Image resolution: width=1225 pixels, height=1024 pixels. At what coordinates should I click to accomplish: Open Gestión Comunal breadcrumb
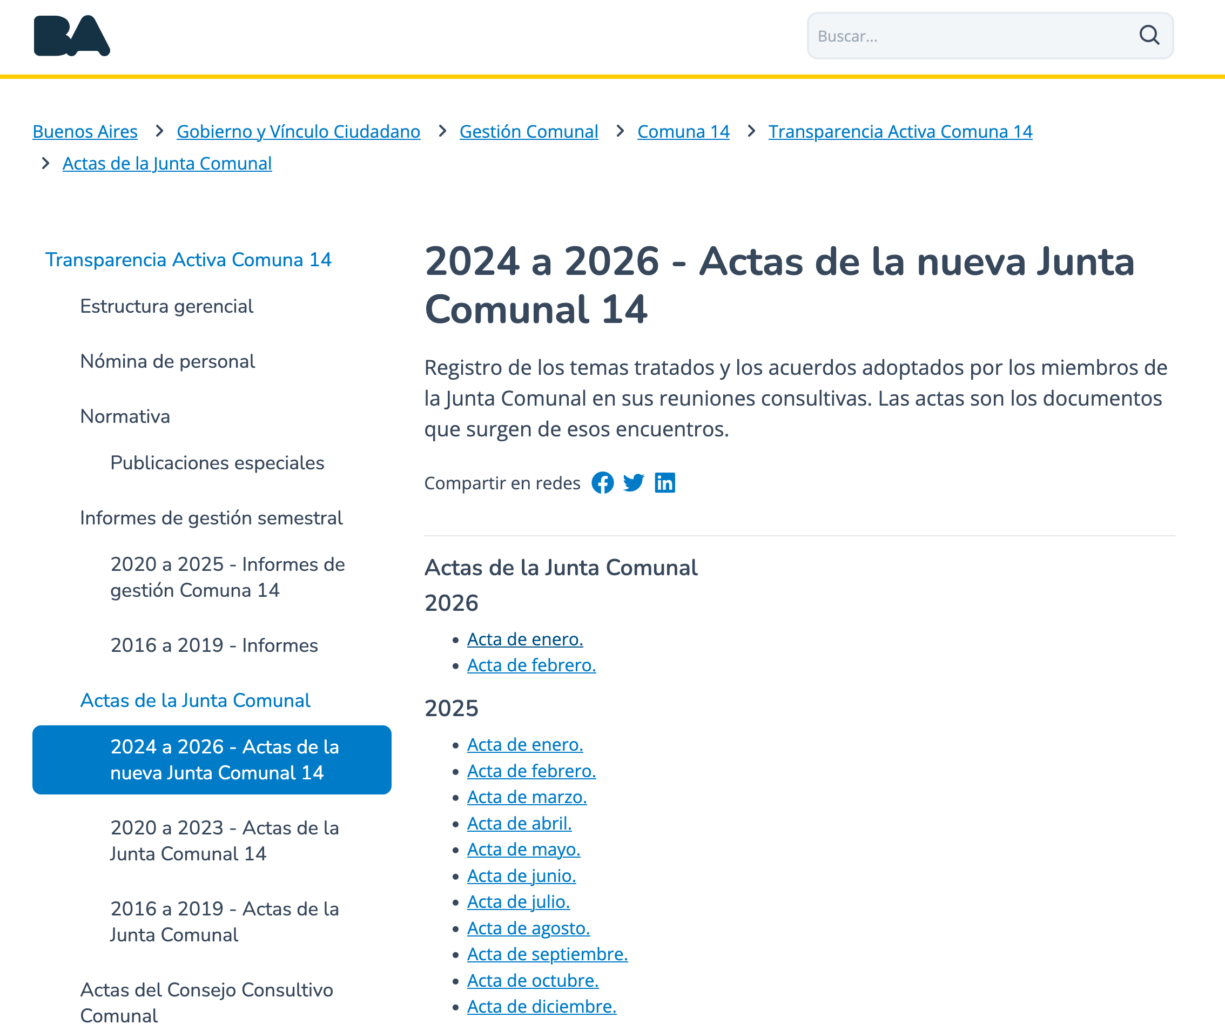(528, 132)
